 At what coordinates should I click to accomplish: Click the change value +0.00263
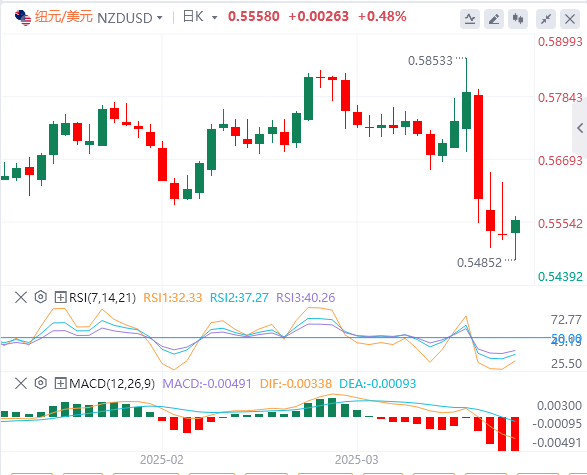[x=319, y=16]
